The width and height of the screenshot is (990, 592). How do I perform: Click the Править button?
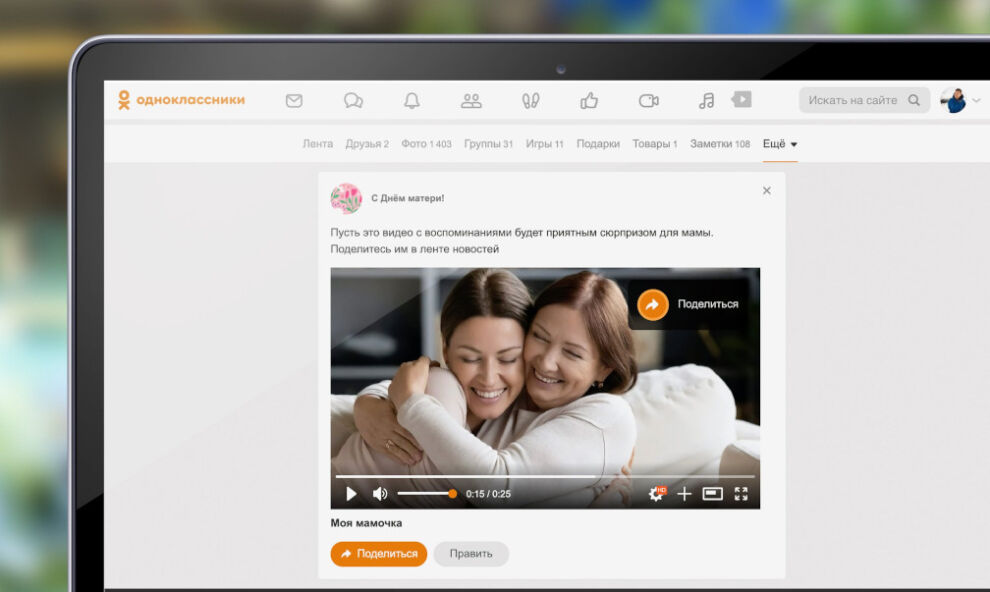[x=471, y=554]
